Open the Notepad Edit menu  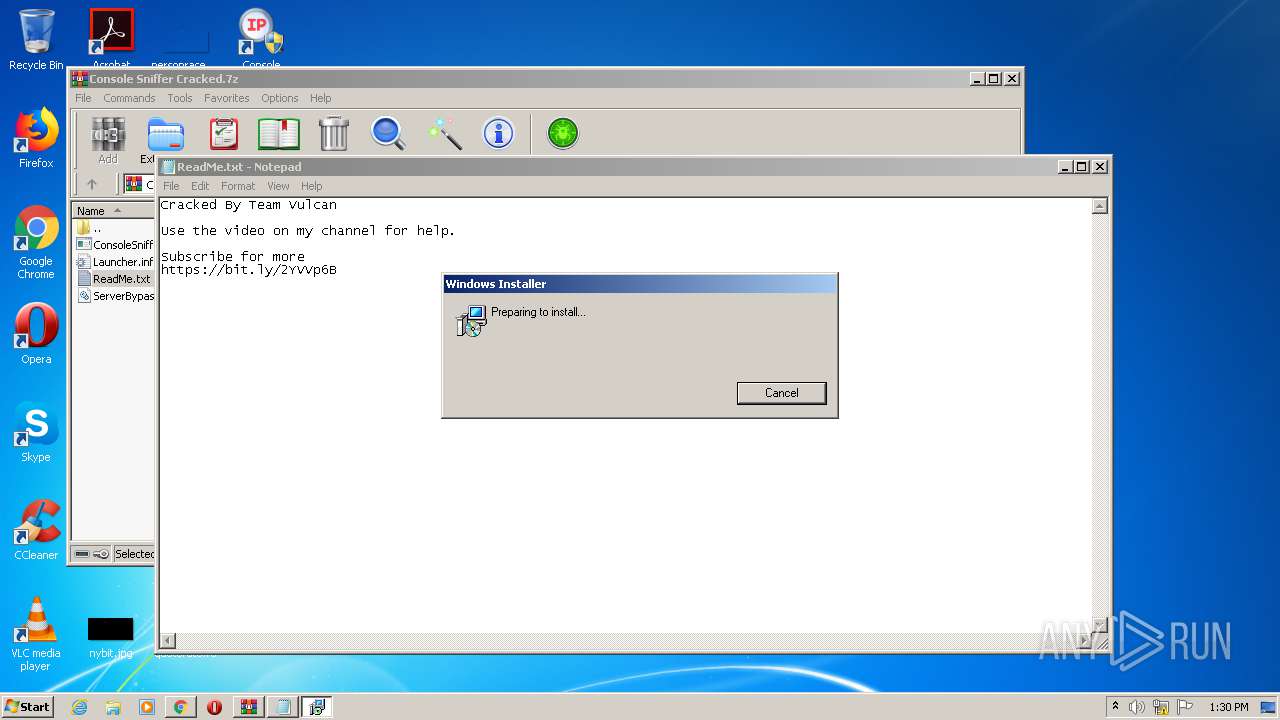[x=200, y=186]
